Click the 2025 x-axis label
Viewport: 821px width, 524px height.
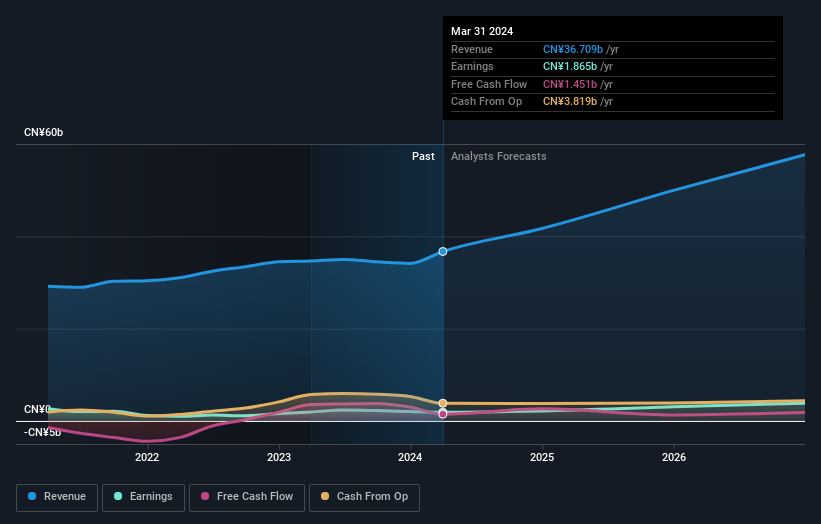542,457
